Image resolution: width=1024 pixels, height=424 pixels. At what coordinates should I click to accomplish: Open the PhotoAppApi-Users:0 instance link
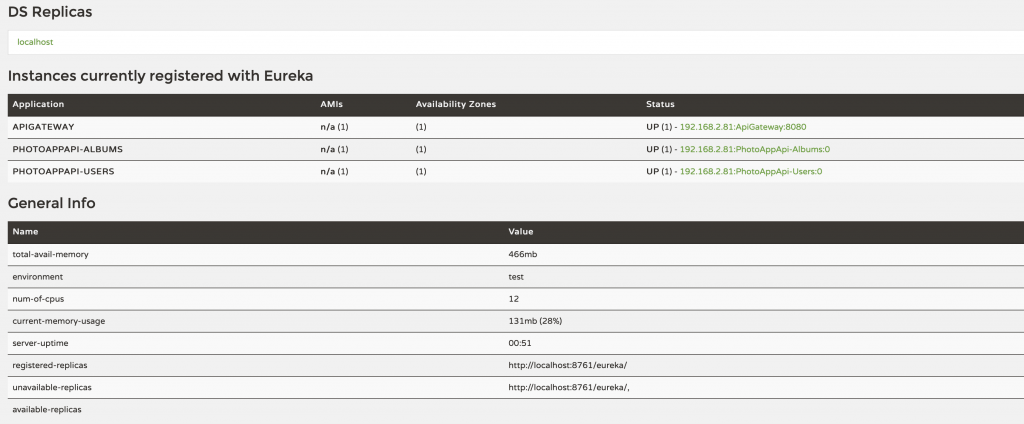[x=751, y=171]
